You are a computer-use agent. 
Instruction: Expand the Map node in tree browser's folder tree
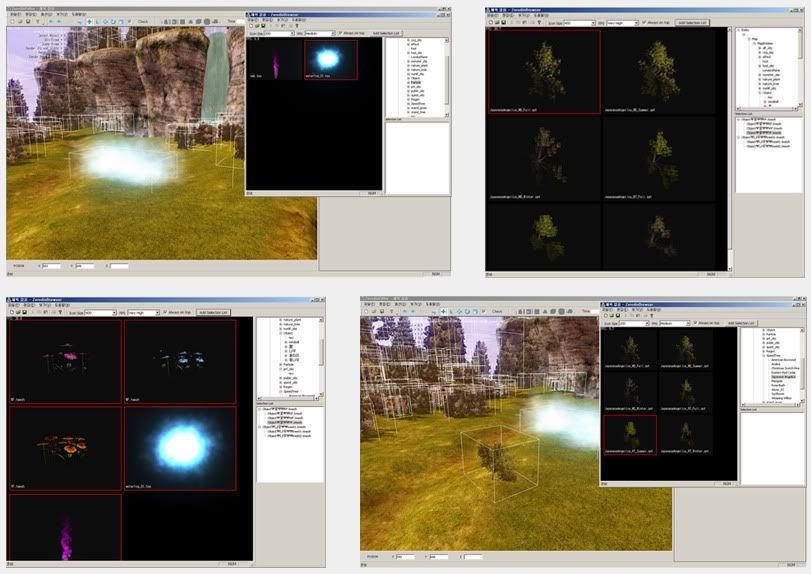748,39
